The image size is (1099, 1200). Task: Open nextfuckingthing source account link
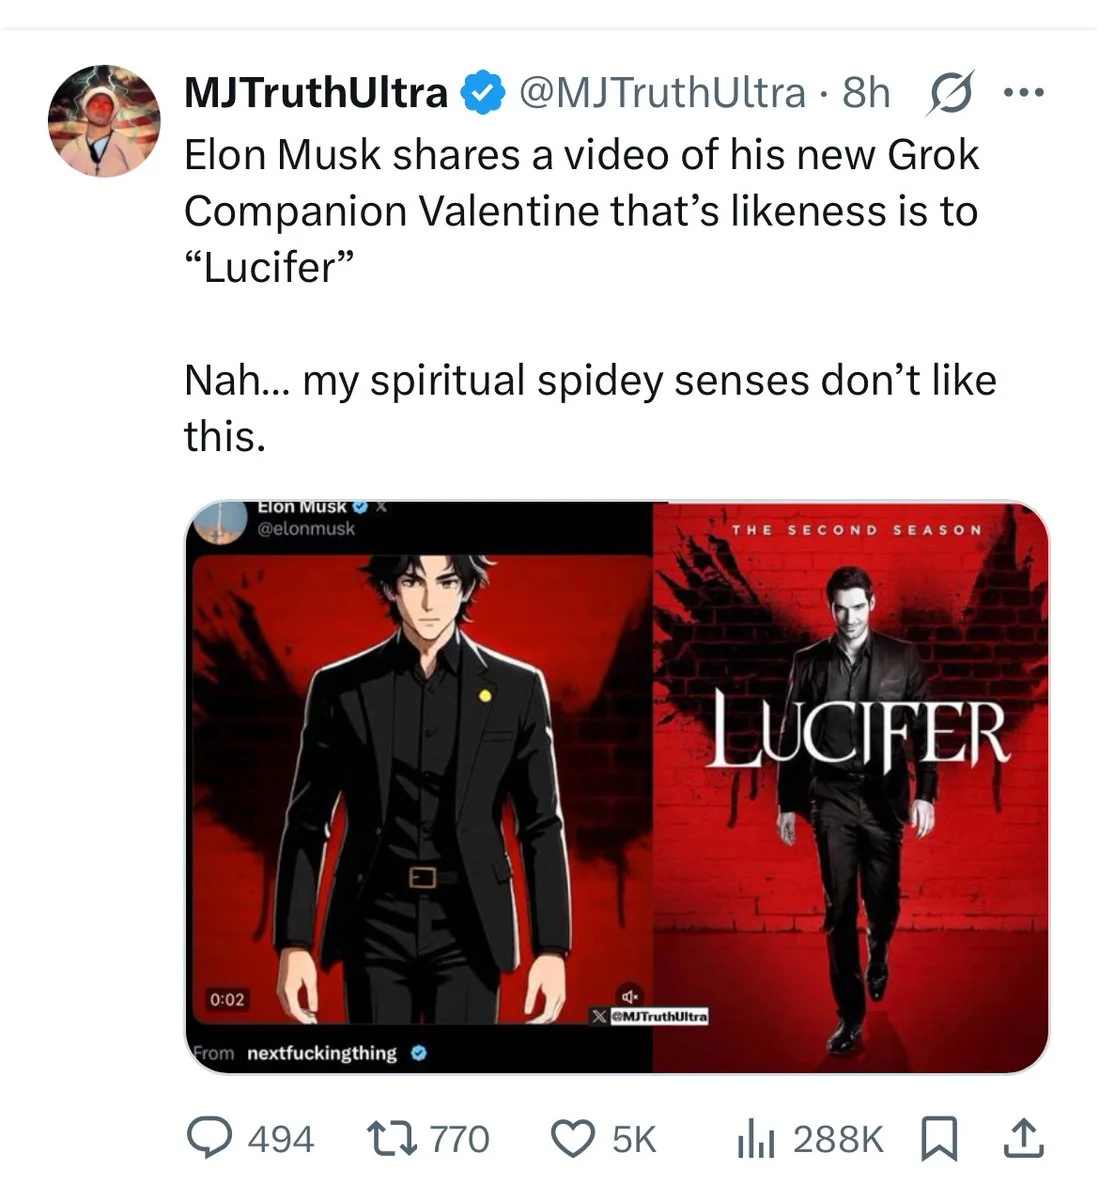click(x=321, y=1053)
